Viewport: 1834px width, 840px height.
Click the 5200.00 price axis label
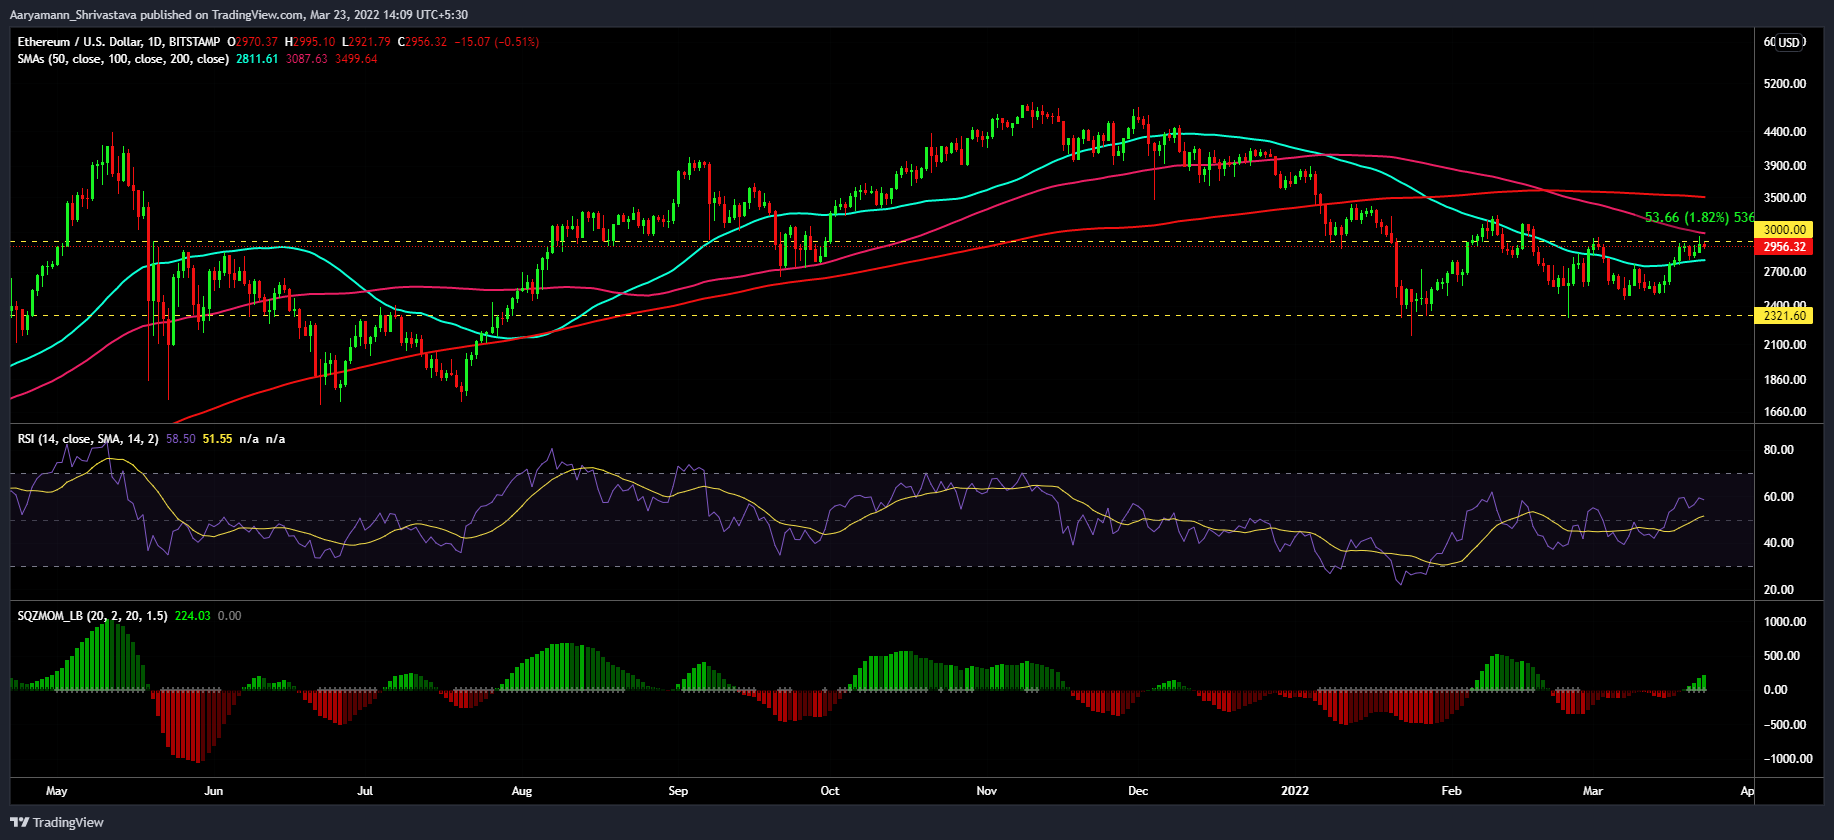click(1785, 84)
